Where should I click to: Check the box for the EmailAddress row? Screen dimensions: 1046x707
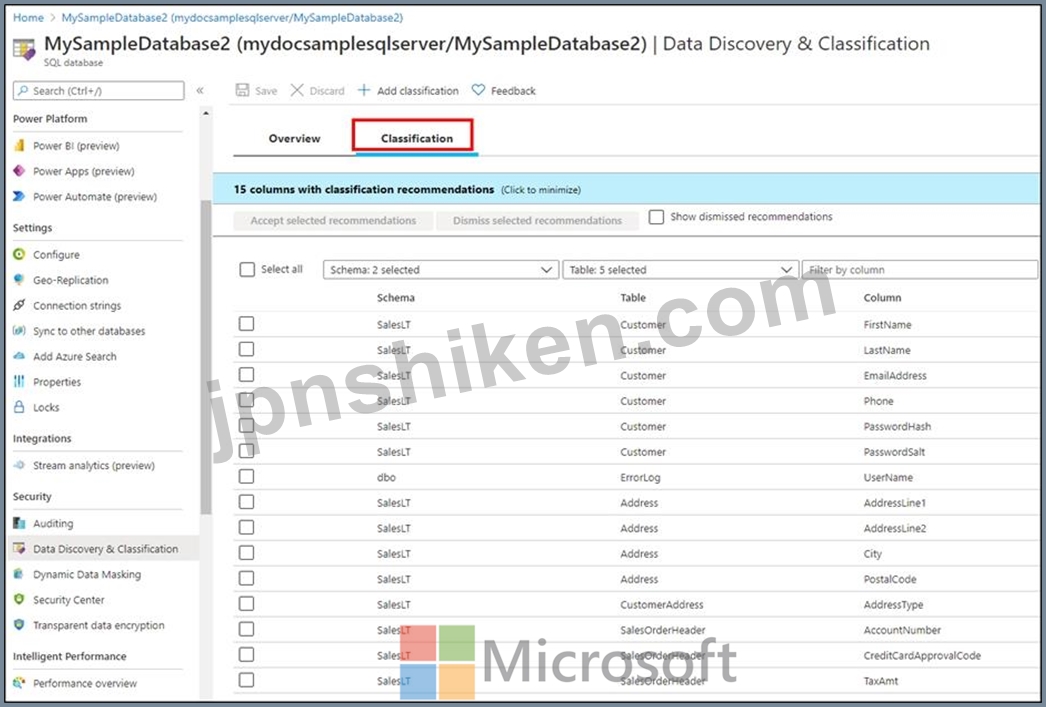246,374
